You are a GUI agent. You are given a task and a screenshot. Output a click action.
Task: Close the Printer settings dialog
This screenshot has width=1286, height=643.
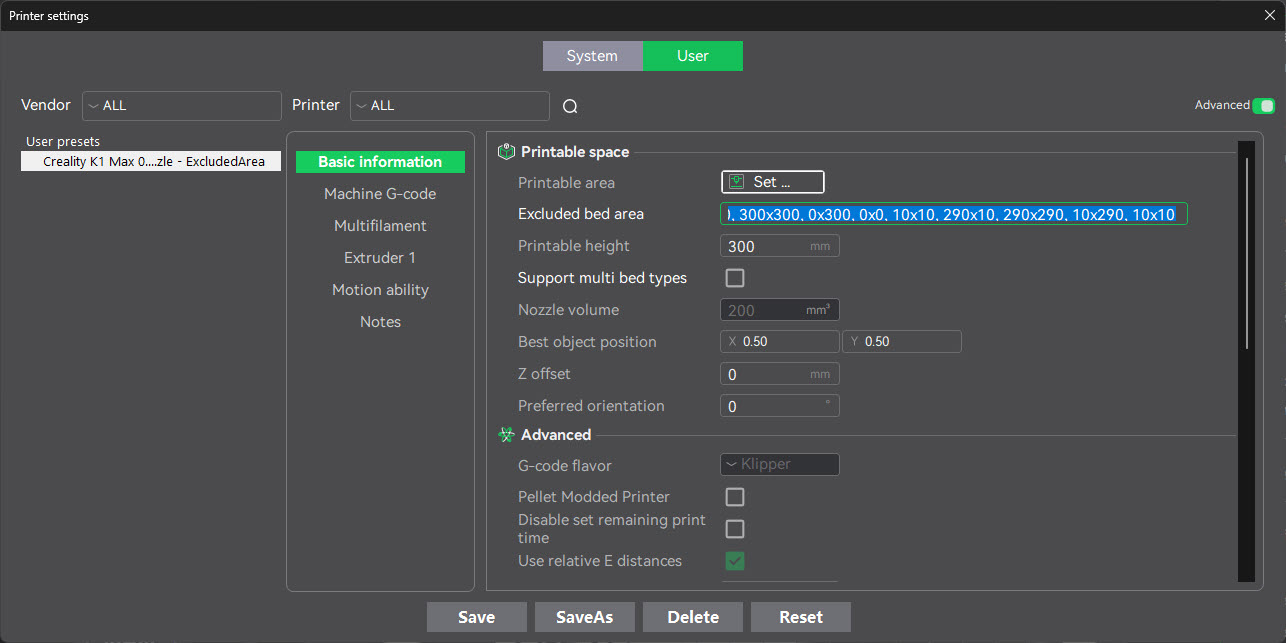click(1270, 15)
